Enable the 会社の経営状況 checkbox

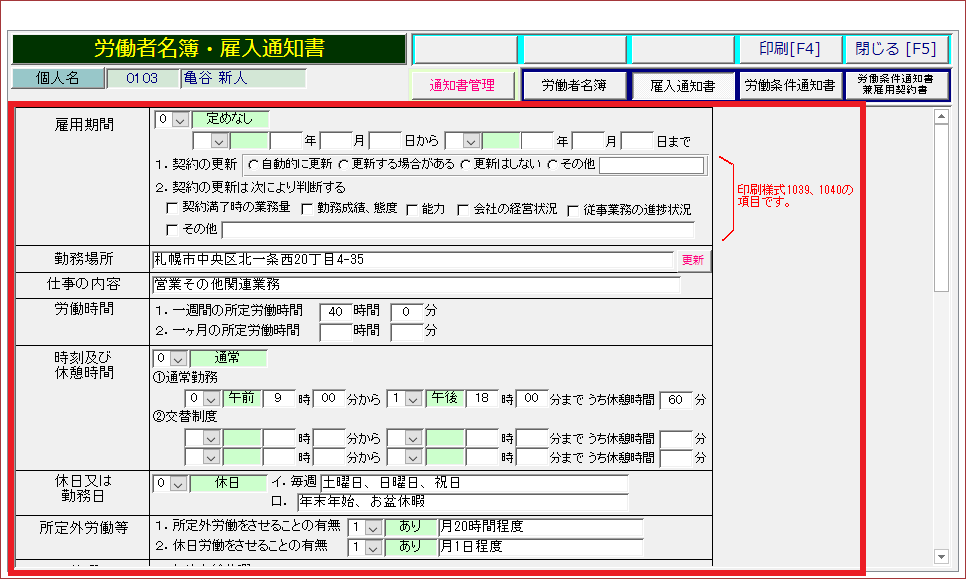pyautogui.click(x=463, y=209)
